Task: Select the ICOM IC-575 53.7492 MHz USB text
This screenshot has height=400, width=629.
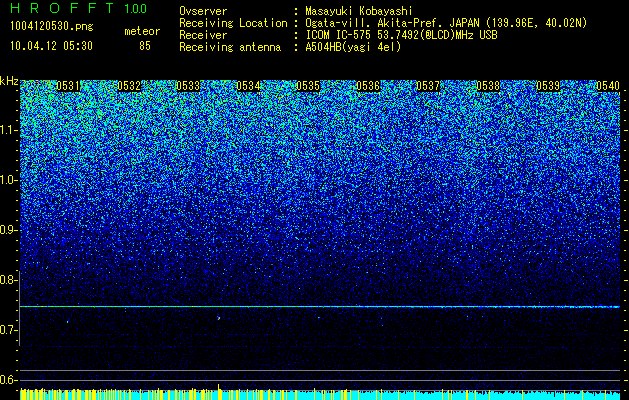Action: point(401,35)
